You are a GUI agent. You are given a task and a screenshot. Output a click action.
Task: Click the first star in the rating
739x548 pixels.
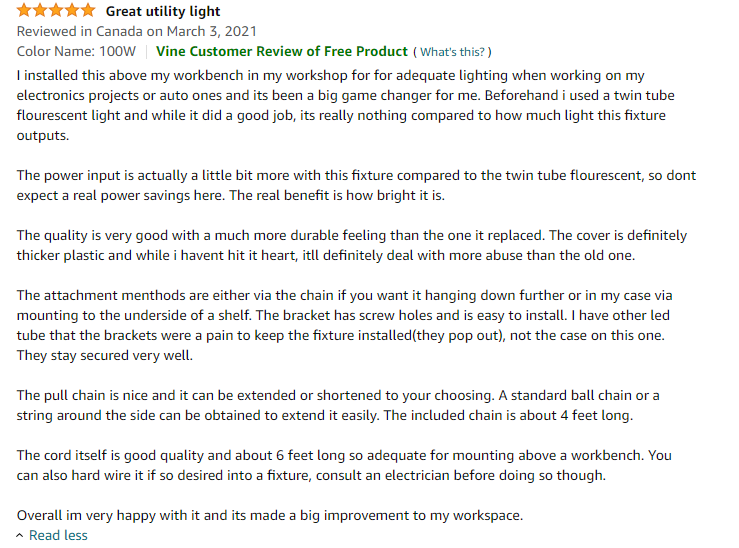tap(24, 11)
